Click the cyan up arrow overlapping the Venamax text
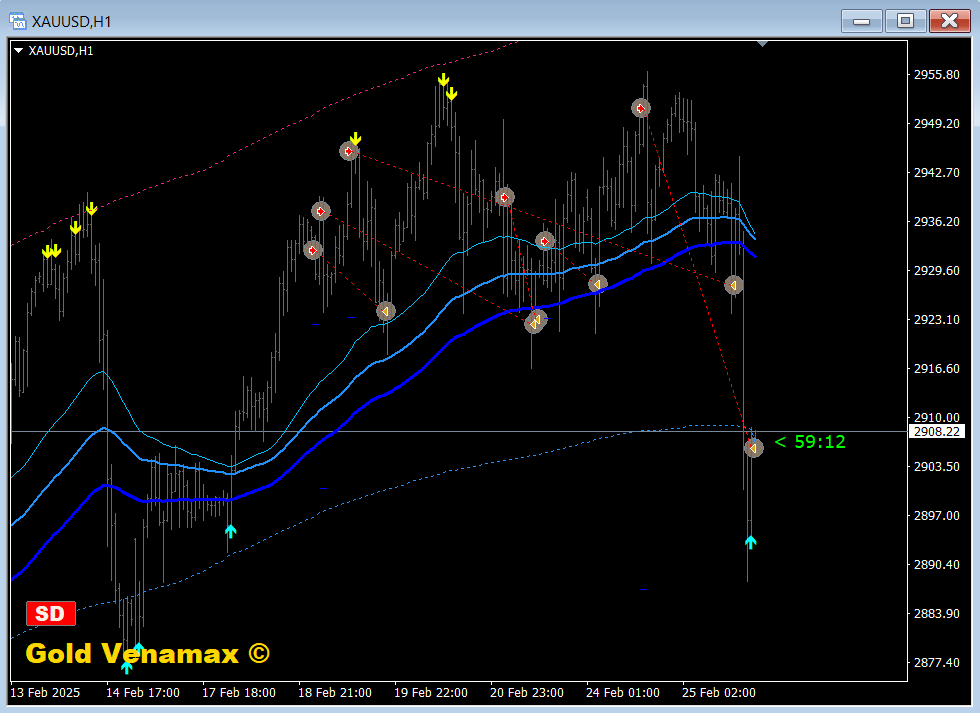This screenshot has width=980, height=713. coord(138,648)
